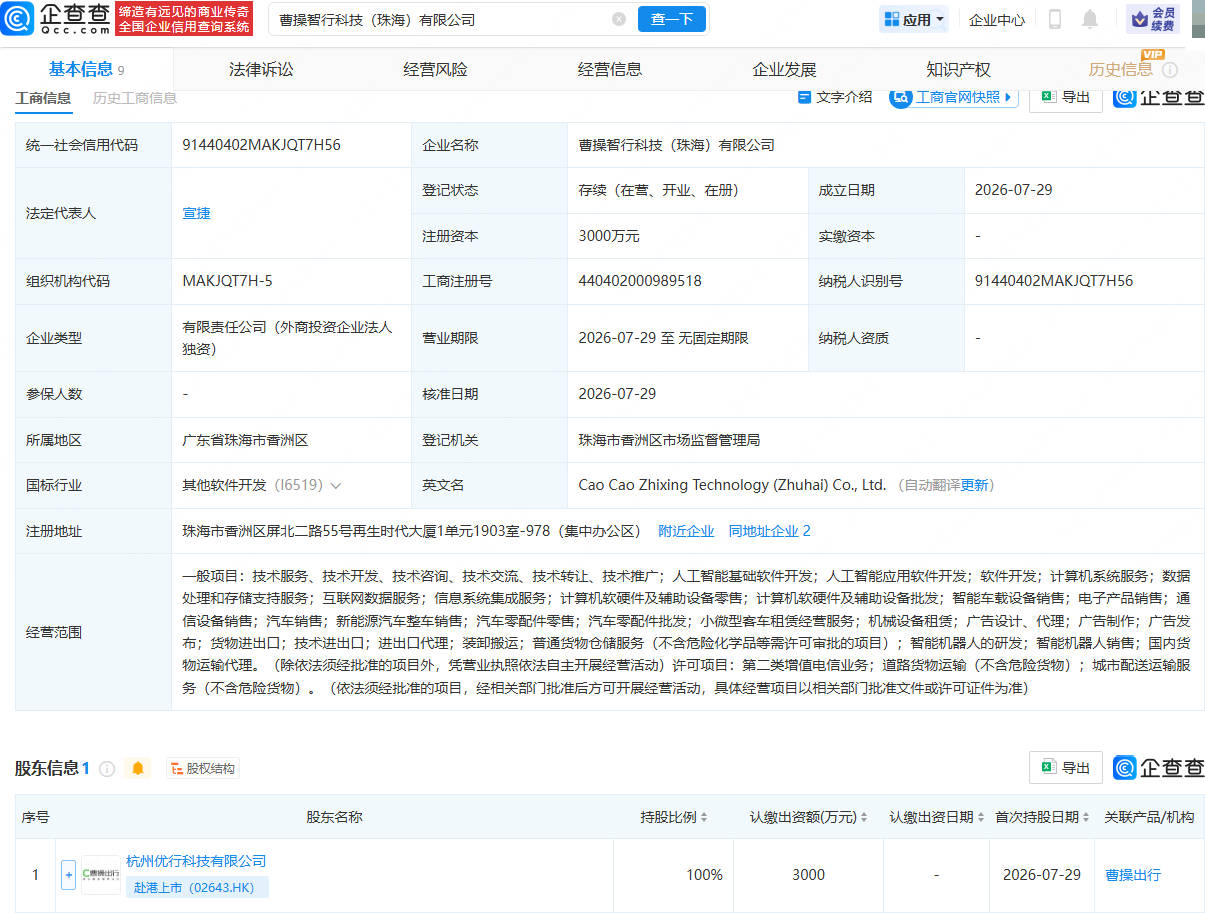
Task: Switch to 知识产权 tab
Action: 958,69
